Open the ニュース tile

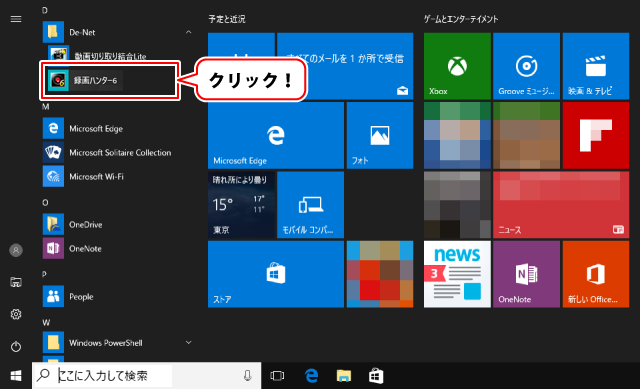(x=561, y=205)
